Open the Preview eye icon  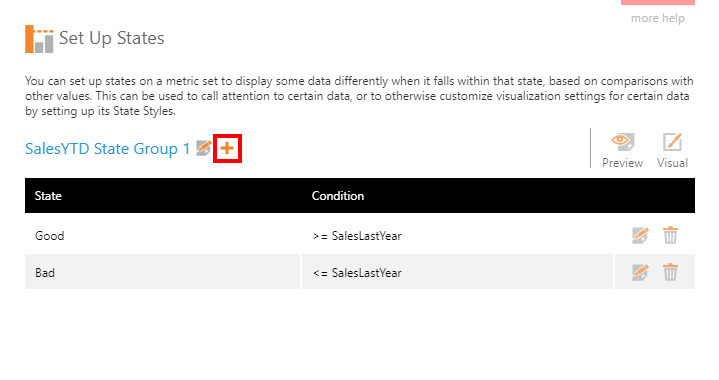(x=622, y=142)
